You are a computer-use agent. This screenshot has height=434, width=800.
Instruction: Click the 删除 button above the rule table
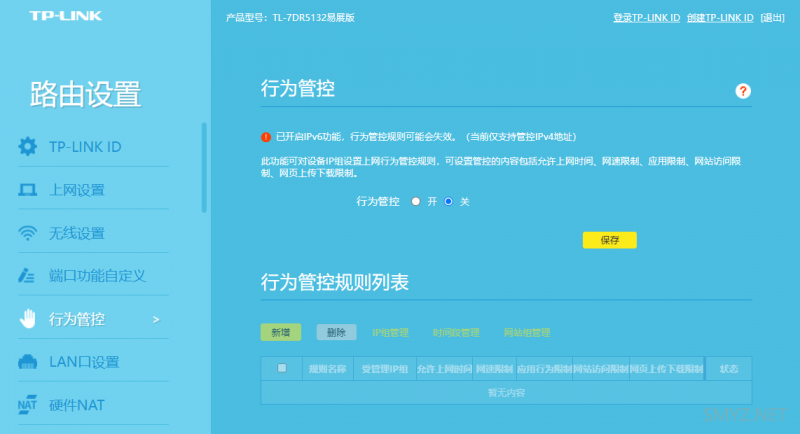tap(336, 332)
